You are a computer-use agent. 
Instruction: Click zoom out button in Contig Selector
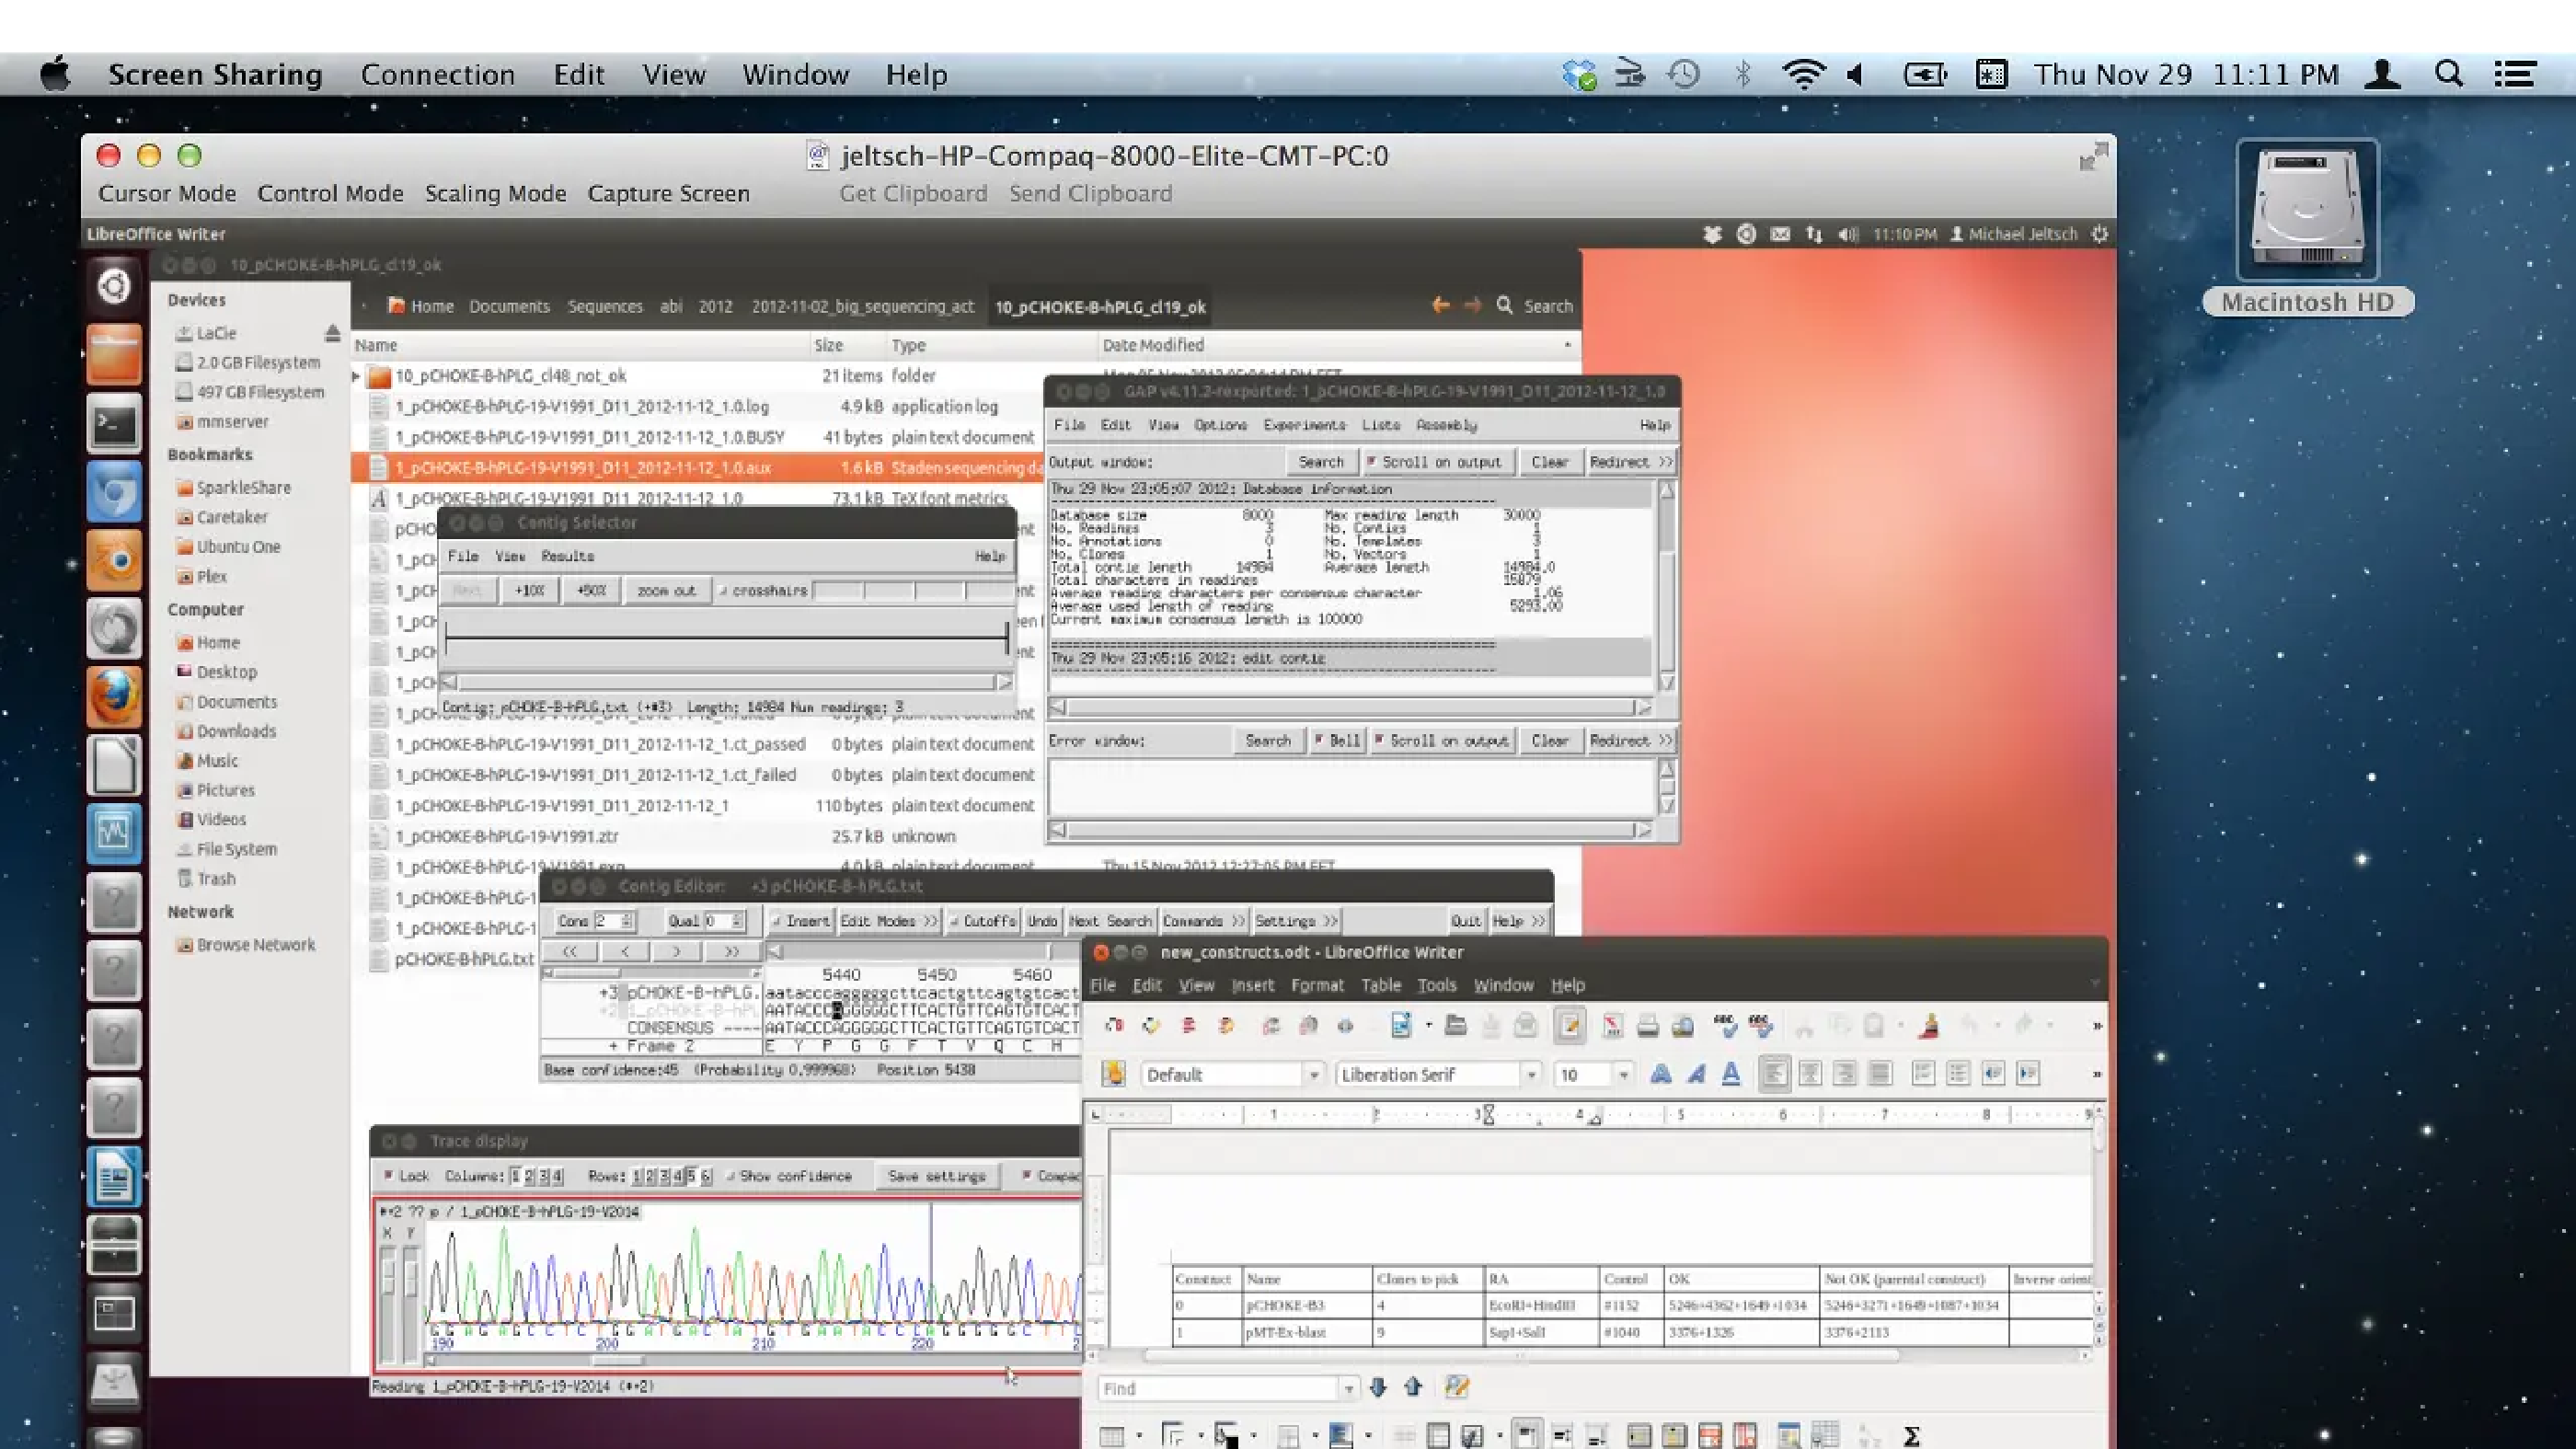tap(666, 591)
